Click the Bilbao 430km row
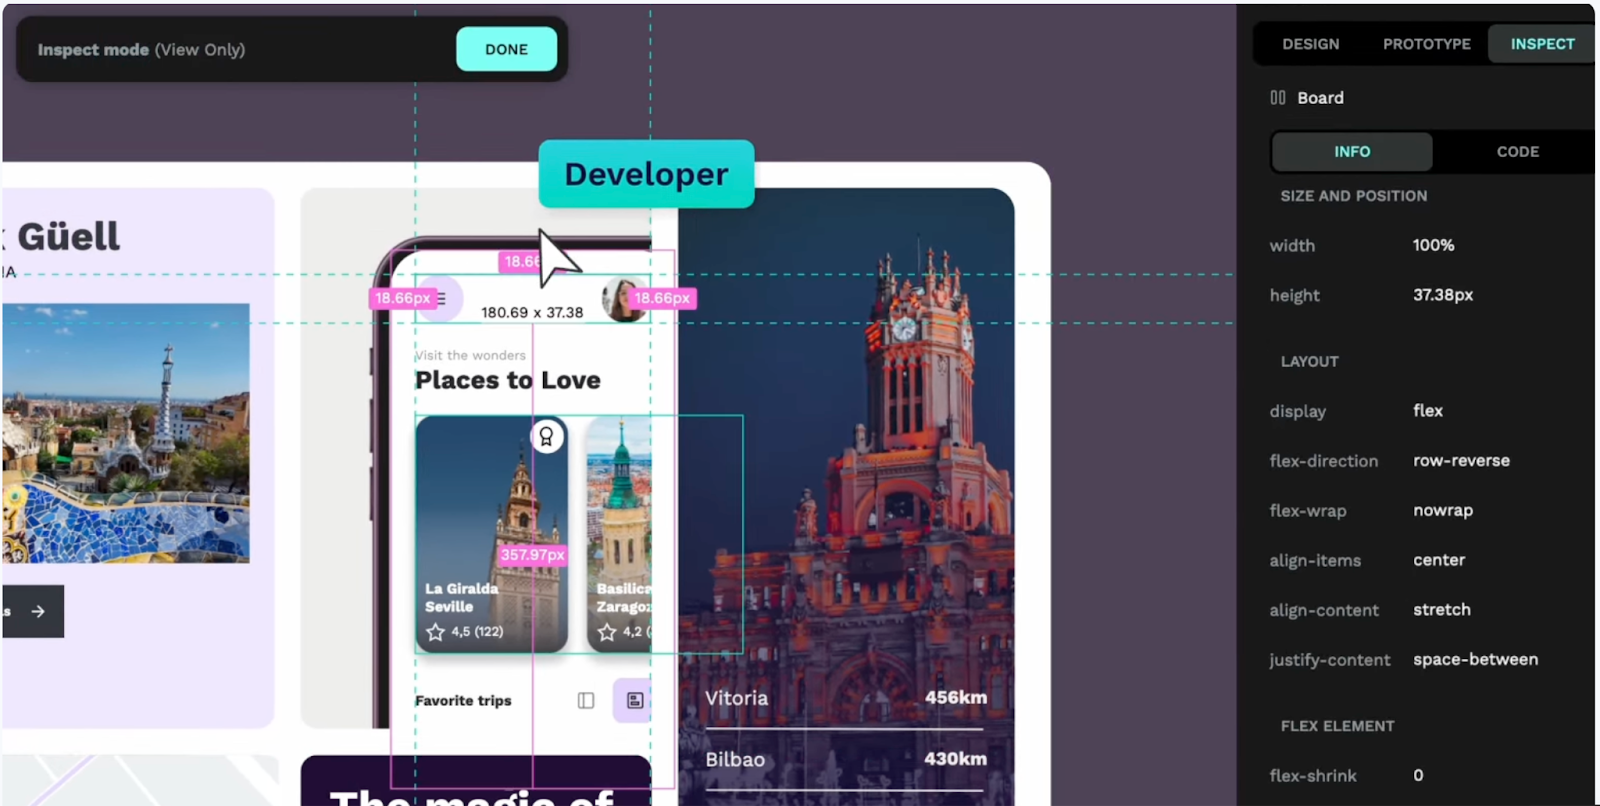This screenshot has height=806, width=1600. tap(845, 759)
